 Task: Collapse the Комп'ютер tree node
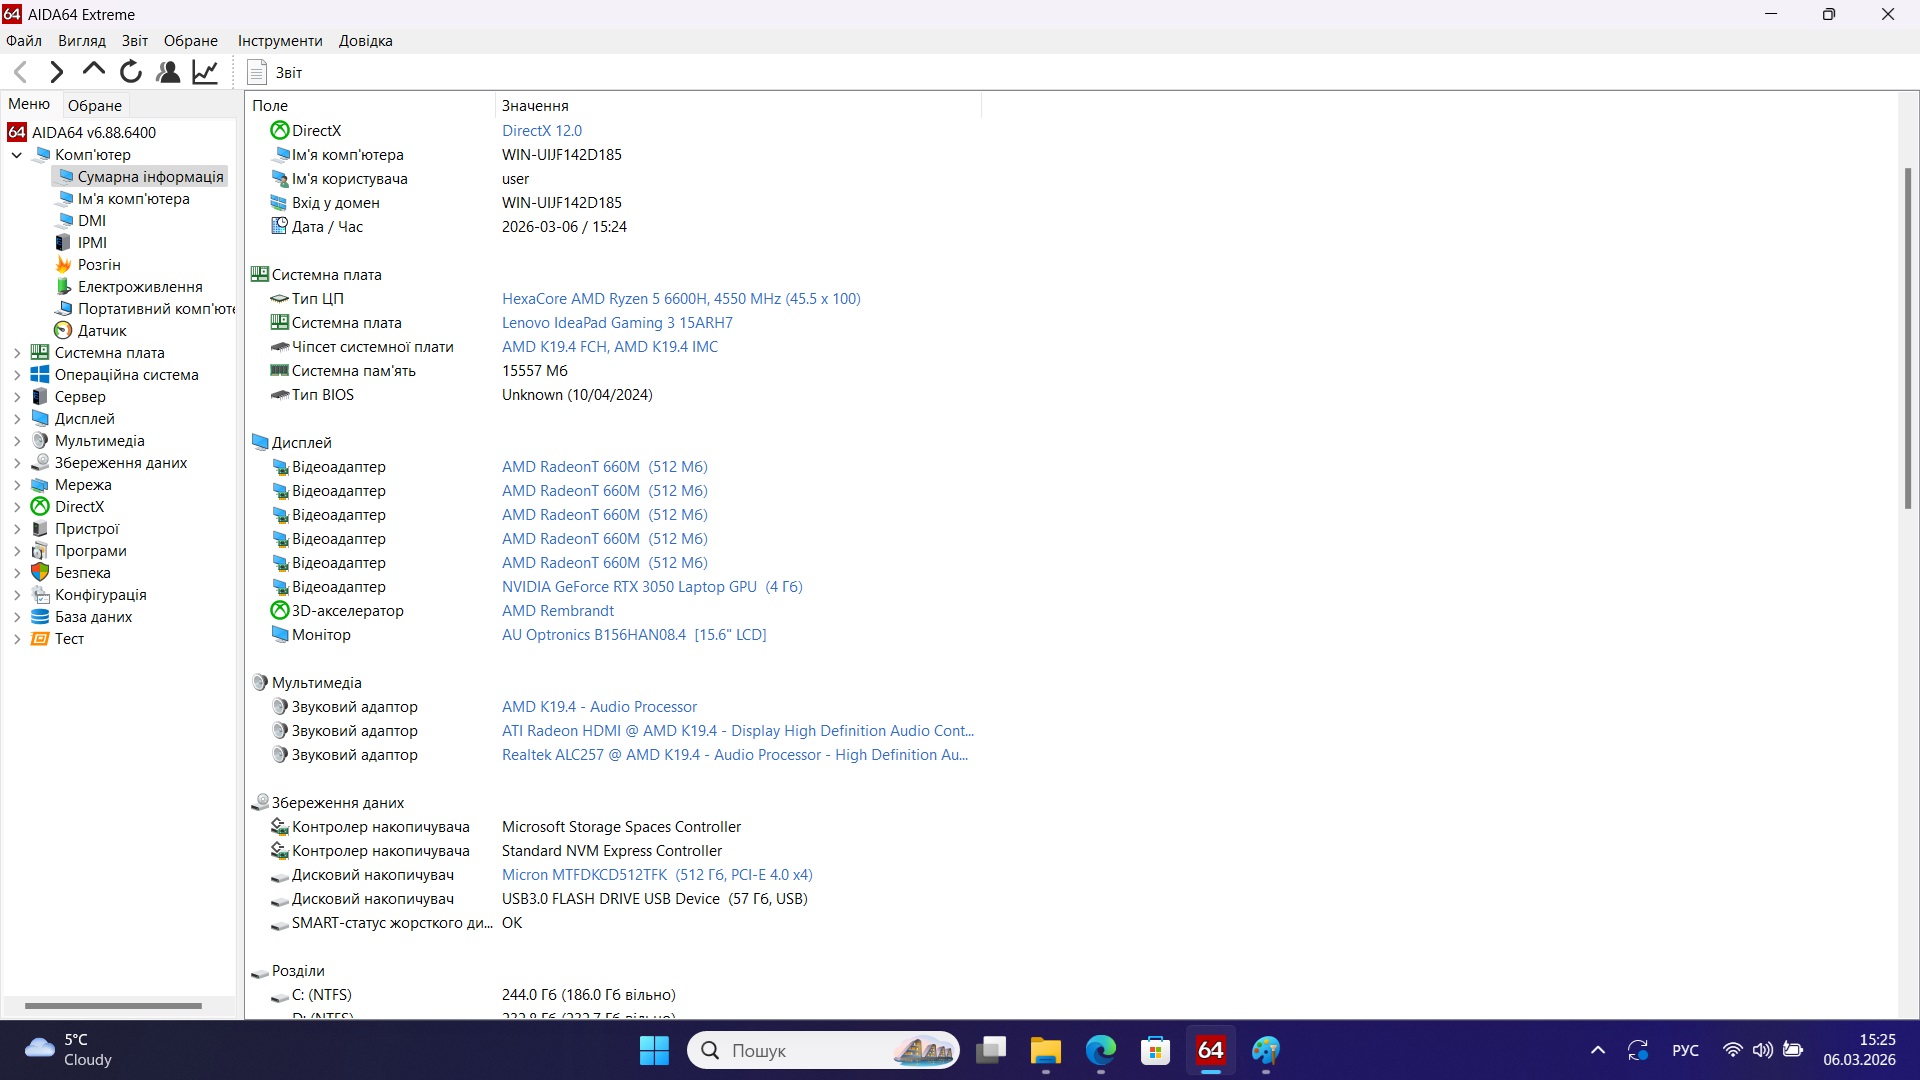pos(17,154)
